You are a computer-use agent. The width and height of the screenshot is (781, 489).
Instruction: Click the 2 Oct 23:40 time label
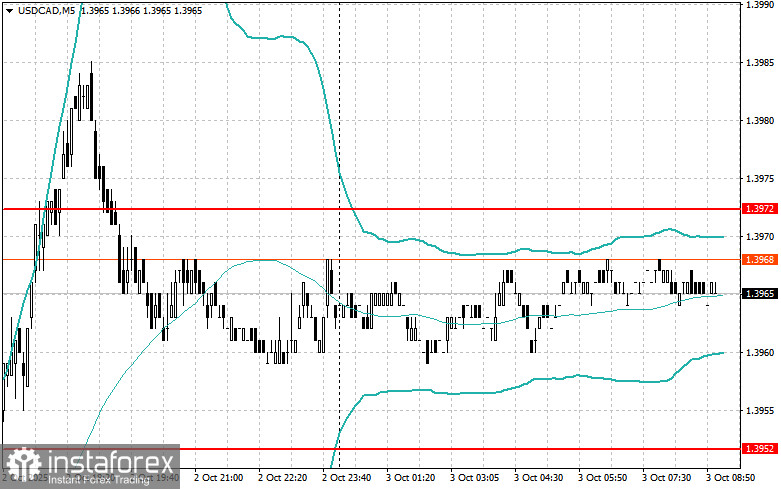(346, 478)
